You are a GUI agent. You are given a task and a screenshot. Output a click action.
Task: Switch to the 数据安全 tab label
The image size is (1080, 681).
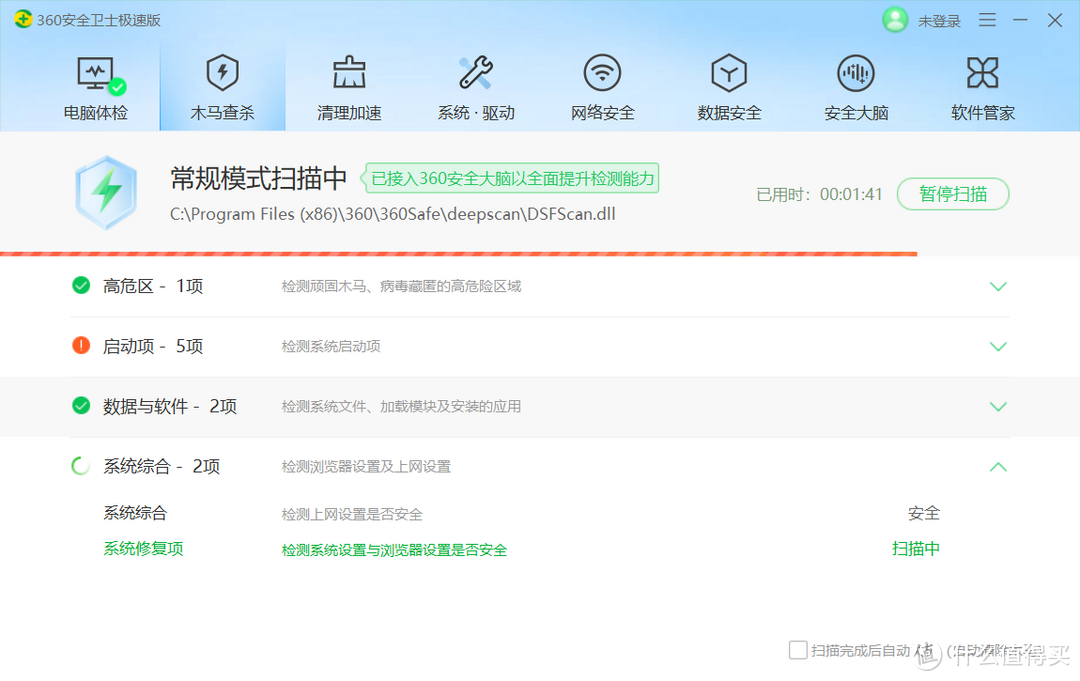(x=729, y=113)
